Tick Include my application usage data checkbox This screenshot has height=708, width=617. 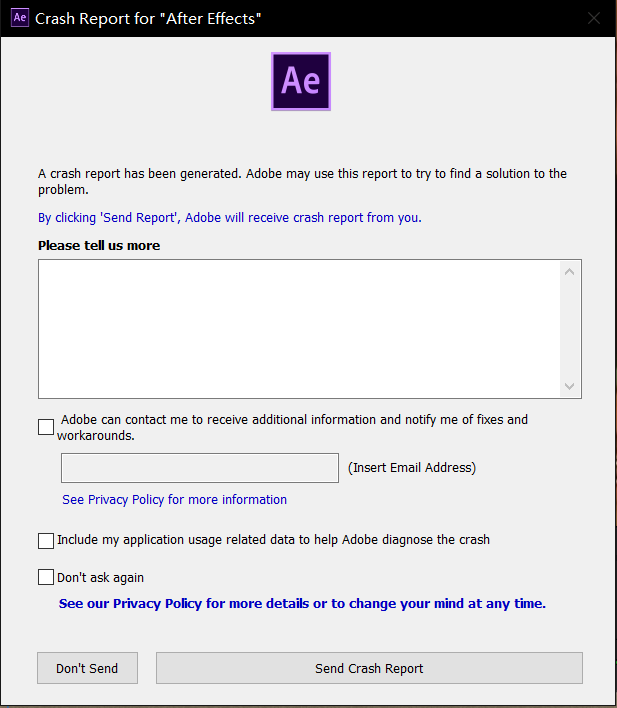pyautogui.click(x=46, y=540)
